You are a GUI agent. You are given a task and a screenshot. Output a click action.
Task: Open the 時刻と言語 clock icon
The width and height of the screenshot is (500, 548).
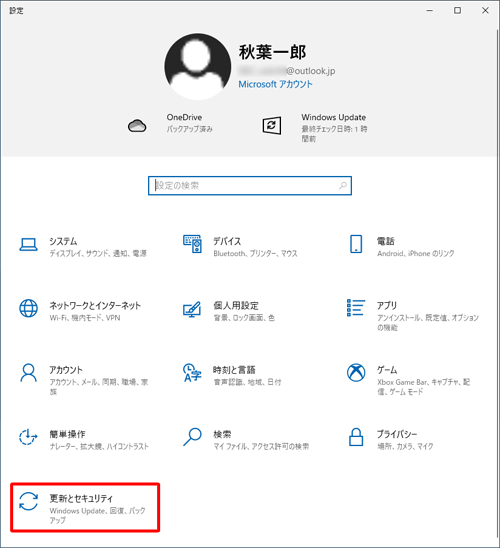tap(192, 373)
